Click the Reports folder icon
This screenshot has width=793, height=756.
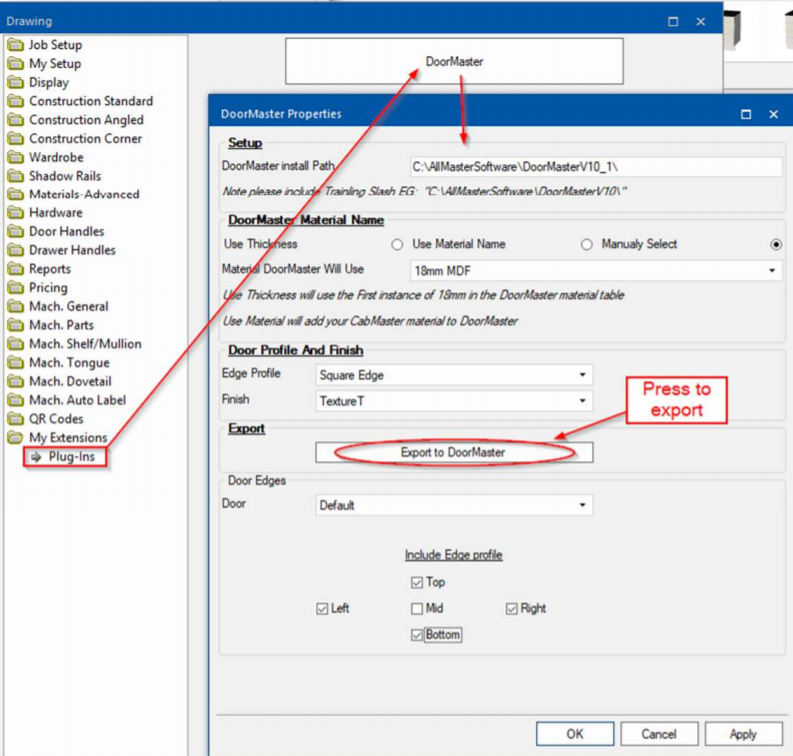coord(16,269)
